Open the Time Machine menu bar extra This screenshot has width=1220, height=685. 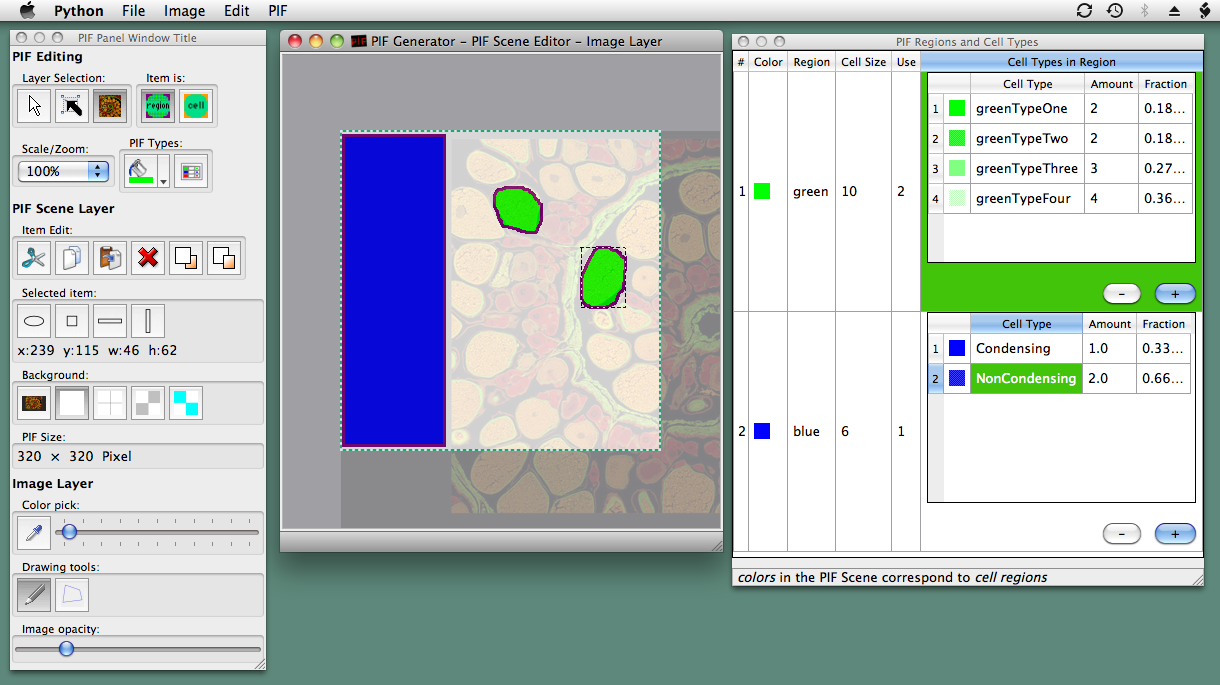coord(1114,11)
